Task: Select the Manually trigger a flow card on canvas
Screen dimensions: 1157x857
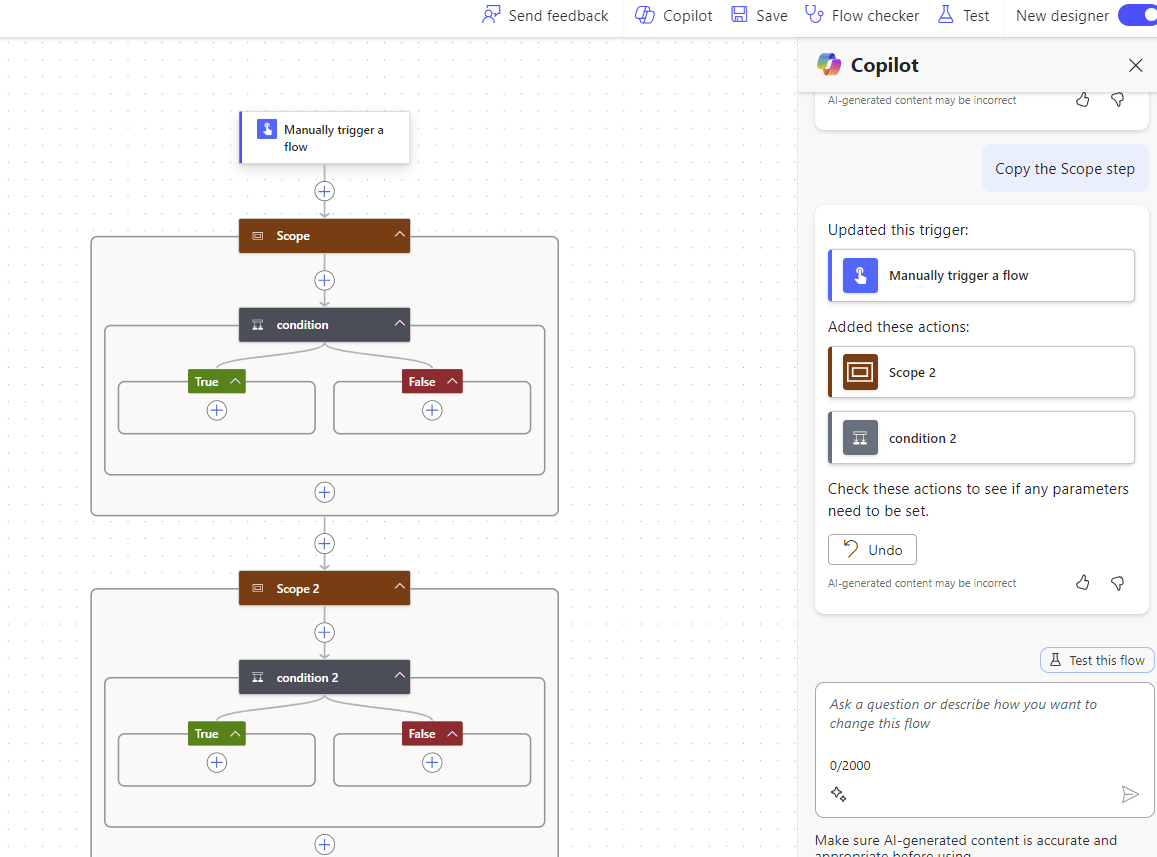Action: click(325, 137)
